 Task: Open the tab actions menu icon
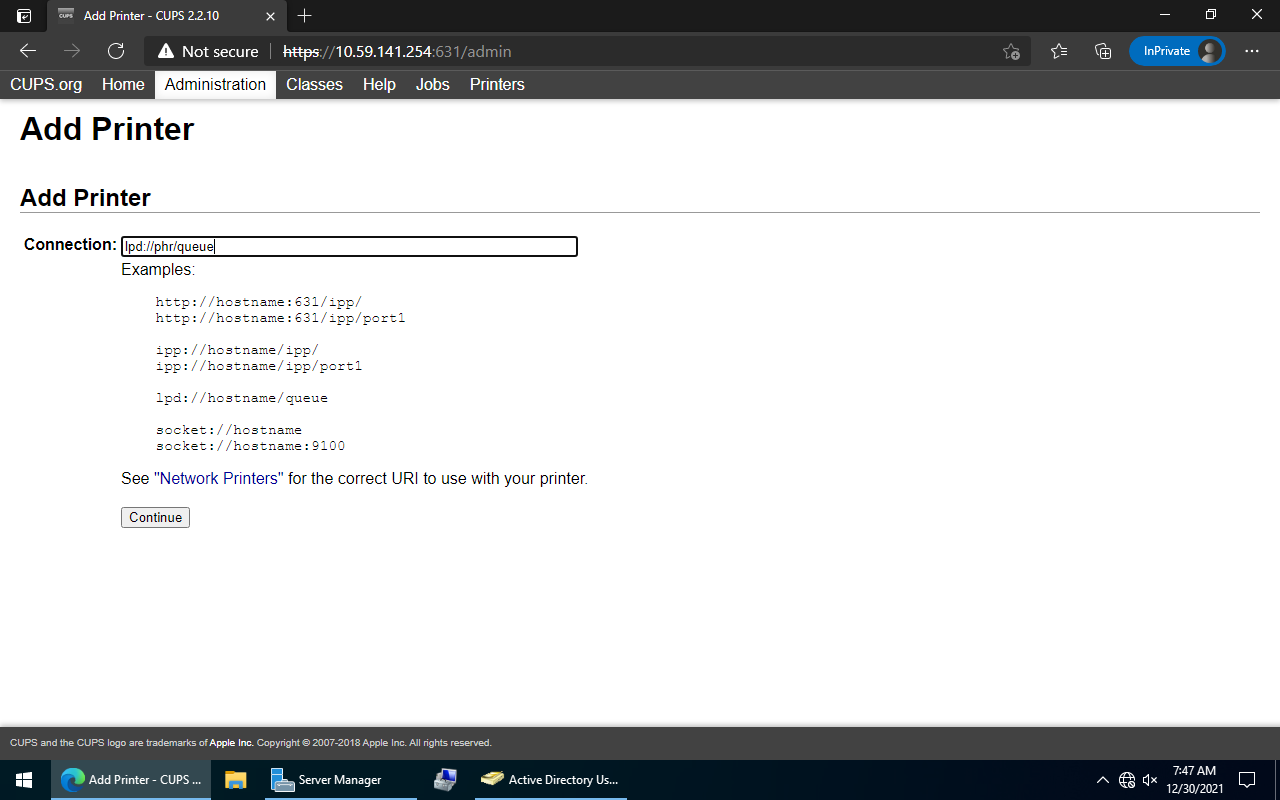(x=24, y=16)
